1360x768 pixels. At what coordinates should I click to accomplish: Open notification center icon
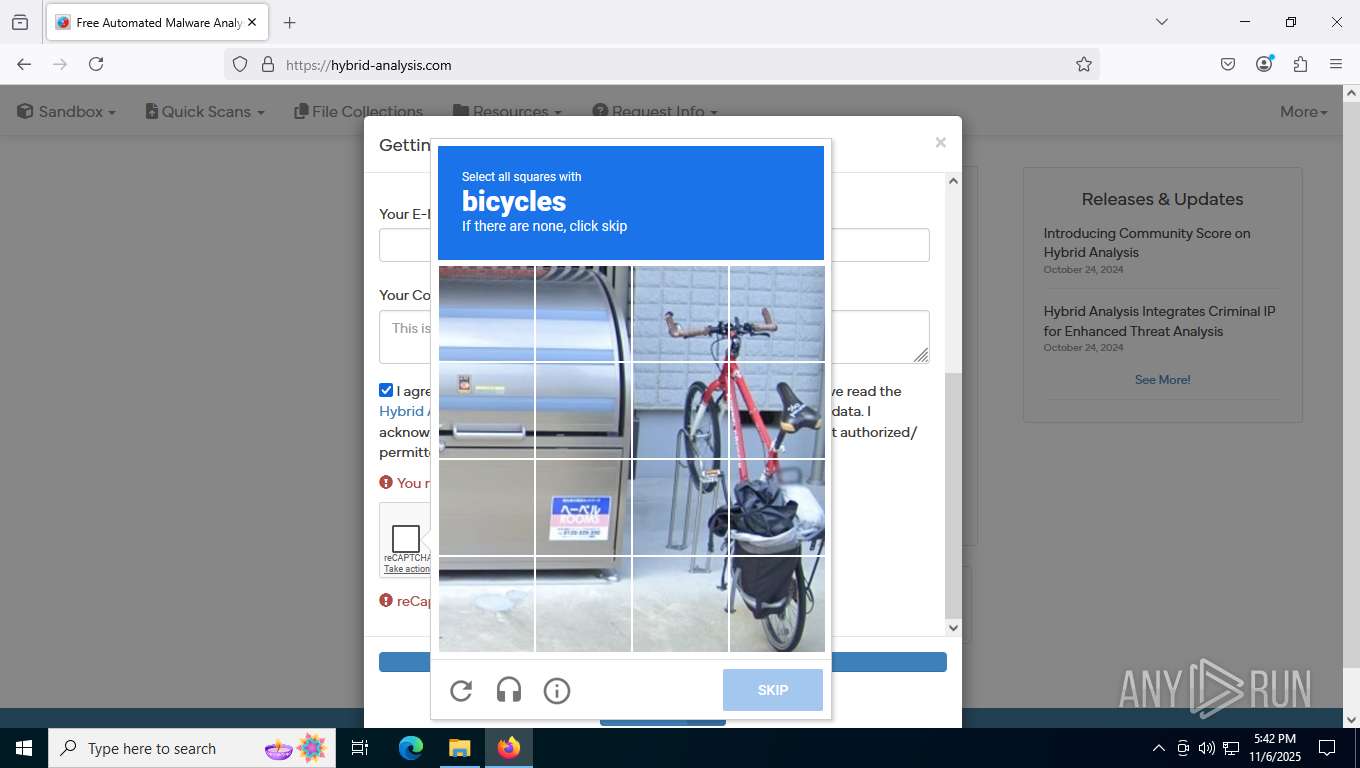pos(1327,748)
